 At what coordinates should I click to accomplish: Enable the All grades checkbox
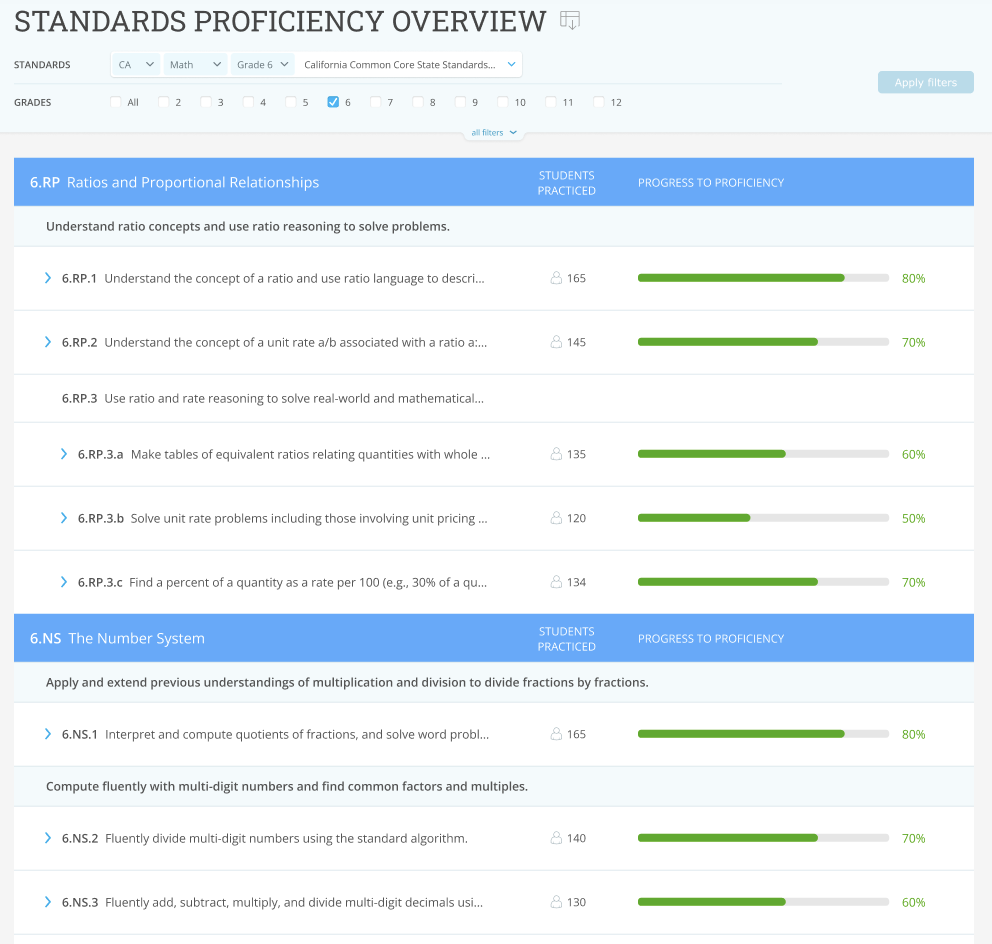click(116, 102)
